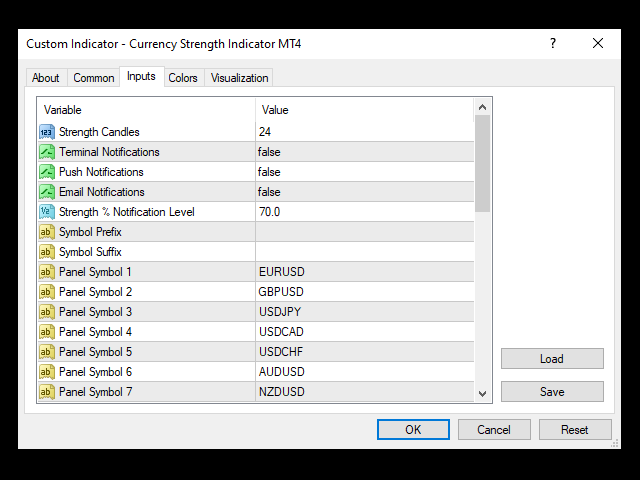Select the GBPUSD value cell
Viewport: 640px width, 480px height.
pos(364,292)
